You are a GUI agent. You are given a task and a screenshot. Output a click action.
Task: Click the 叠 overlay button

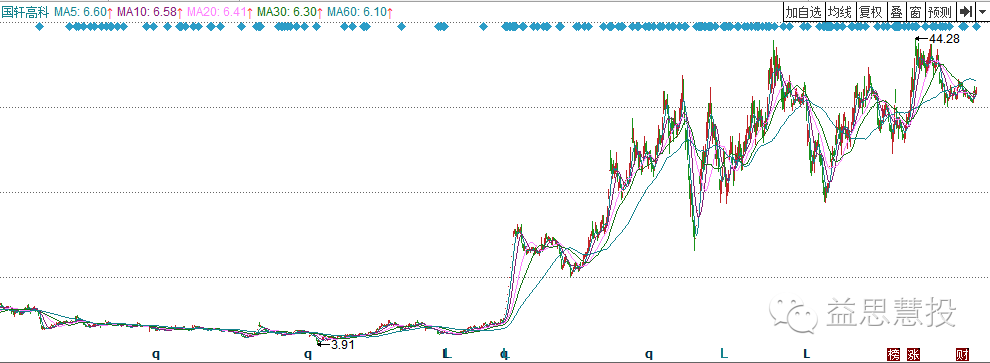pos(897,11)
